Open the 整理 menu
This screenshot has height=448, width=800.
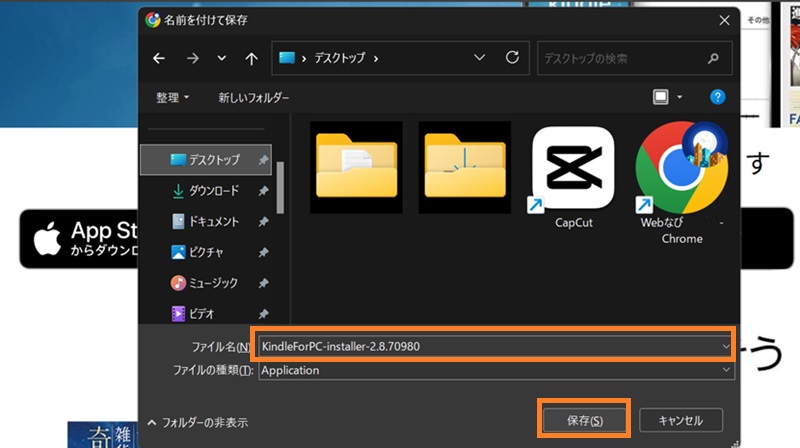(172, 97)
